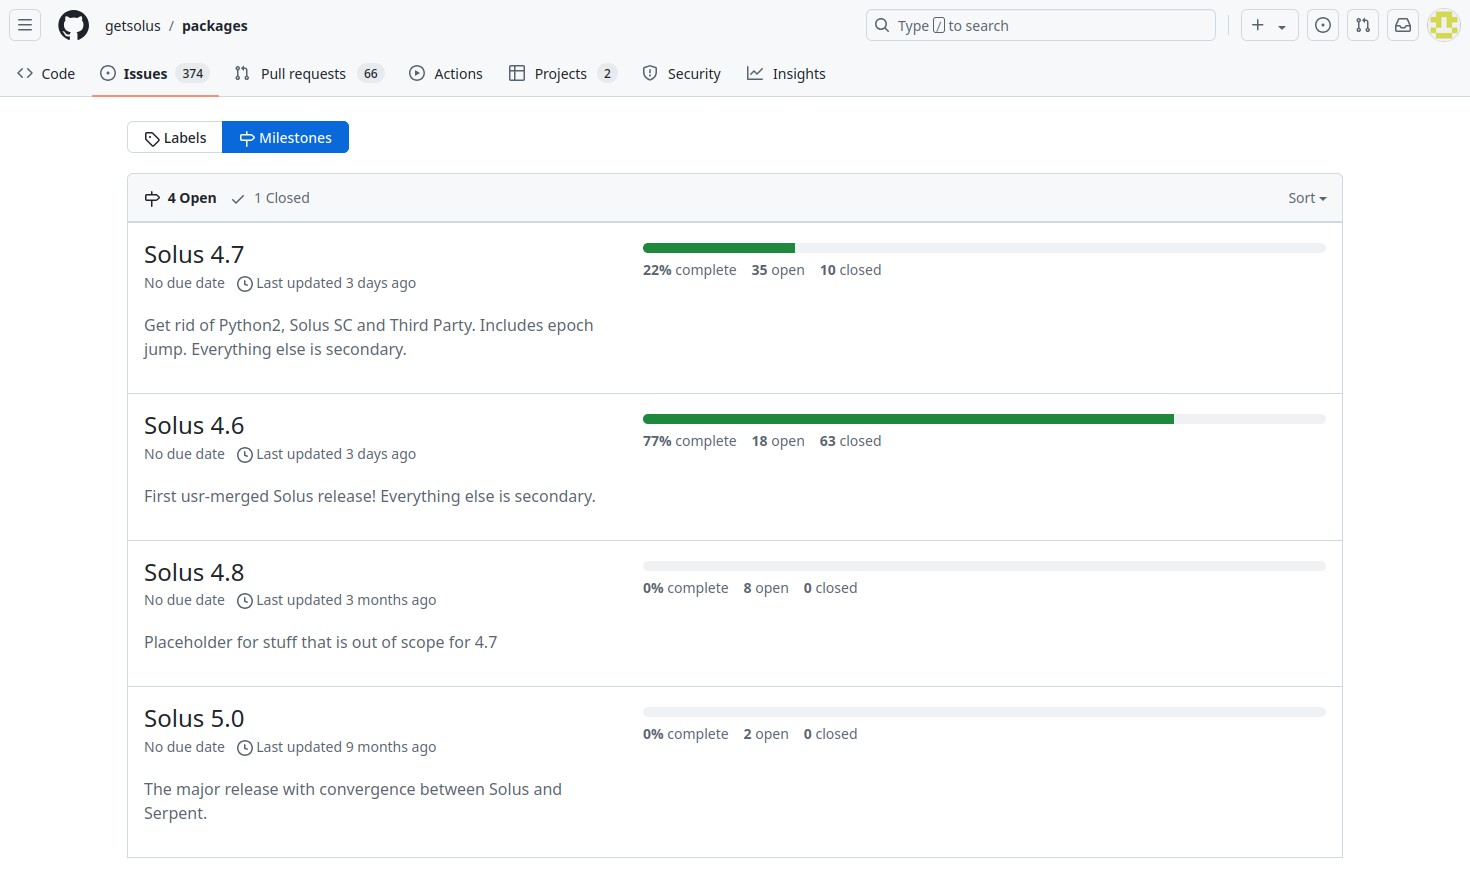The image size is (1470, 876).
Task: Open the Solus 4.7 milestone
Action: (194, 254)
